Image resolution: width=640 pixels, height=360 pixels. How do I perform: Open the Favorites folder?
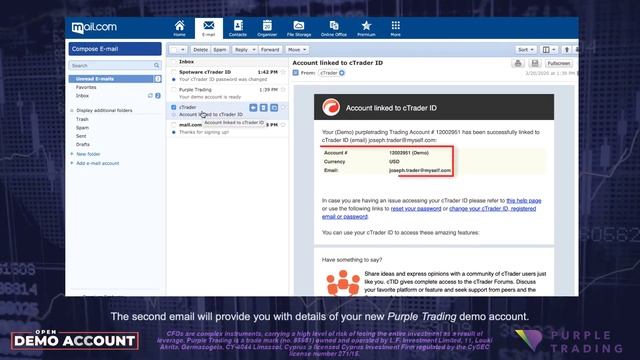tap(86, 87)
